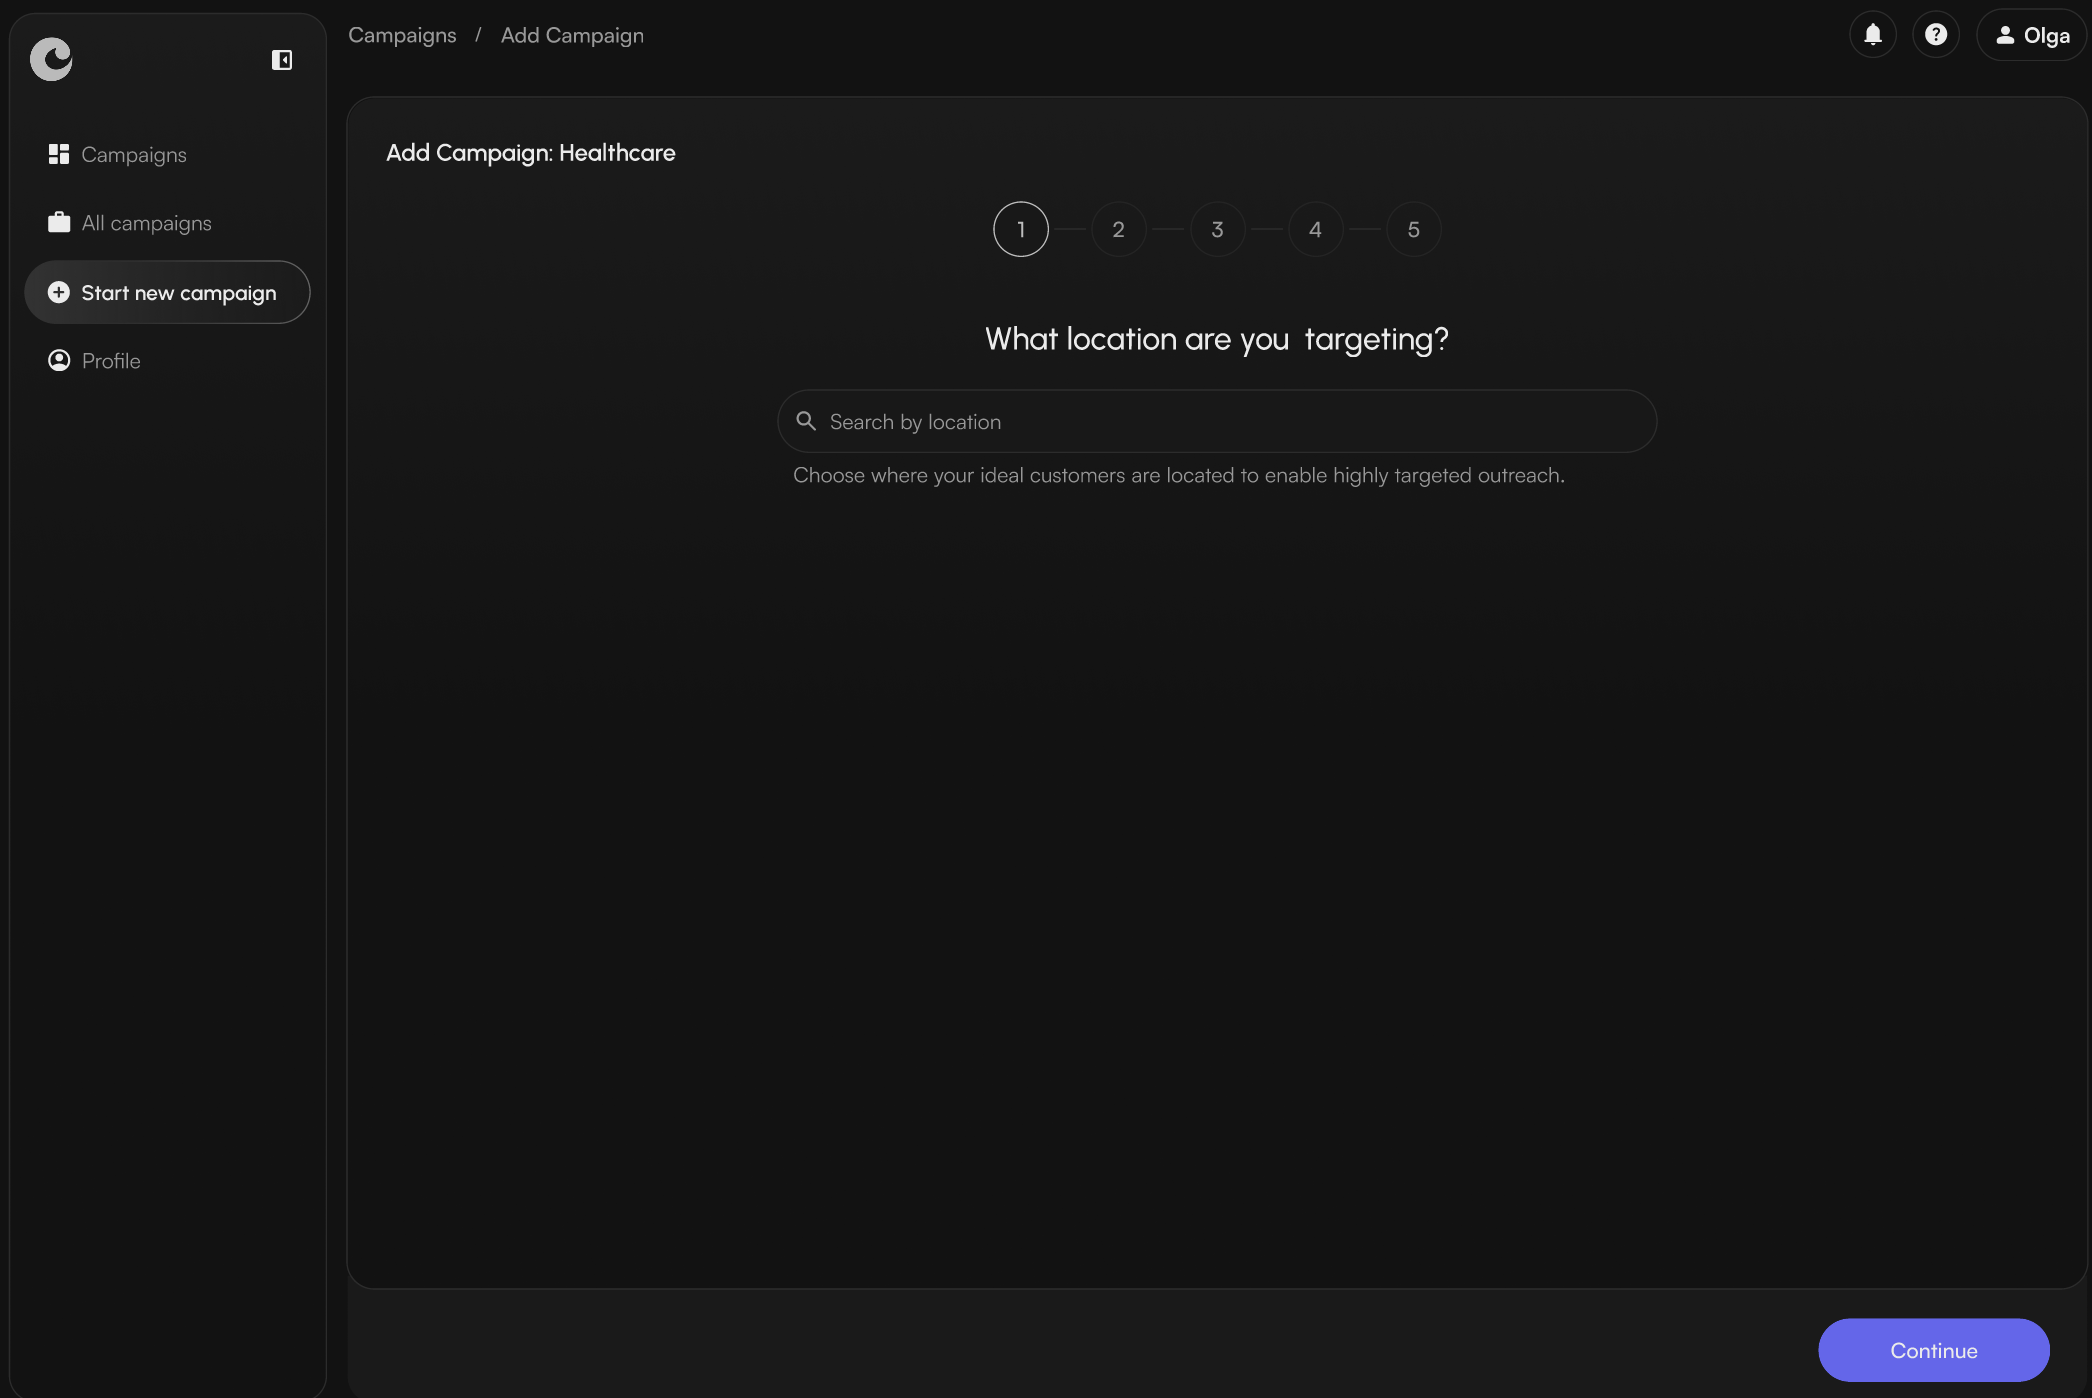The width and height of the screenshot is (2092, 1398).
Task: Open notifications bell
Action: pyautogui.click(x=1872, y=35)
